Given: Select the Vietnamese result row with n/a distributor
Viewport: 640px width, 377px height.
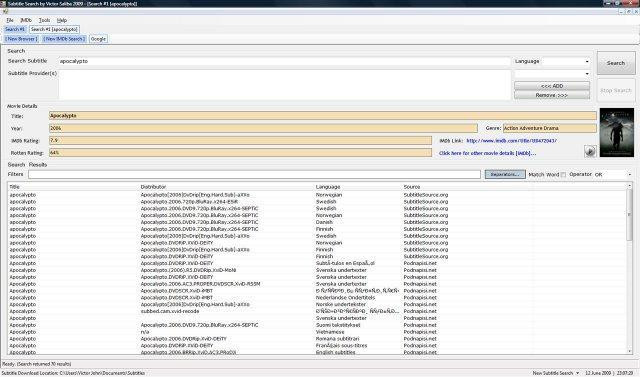Looking at the screenshot, I should (317, 332).
